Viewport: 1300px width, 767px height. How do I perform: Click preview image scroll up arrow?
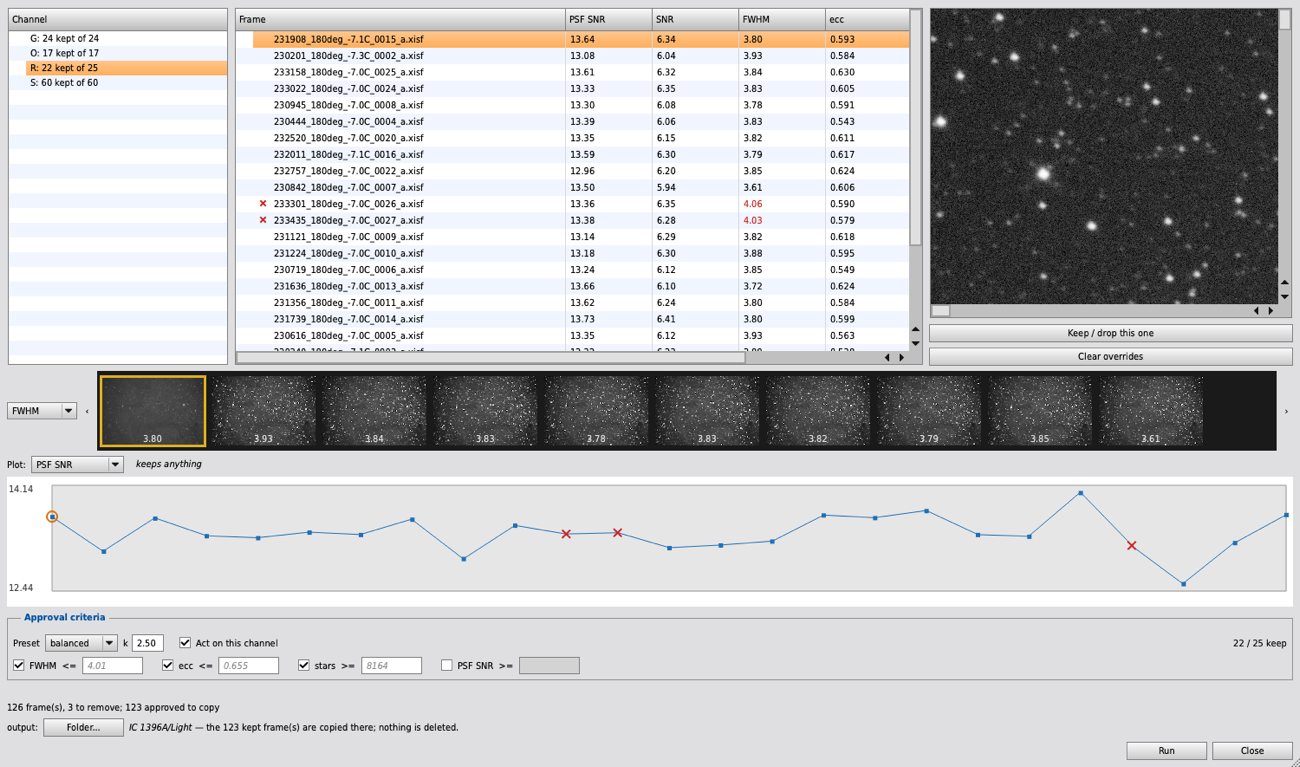1285,284
